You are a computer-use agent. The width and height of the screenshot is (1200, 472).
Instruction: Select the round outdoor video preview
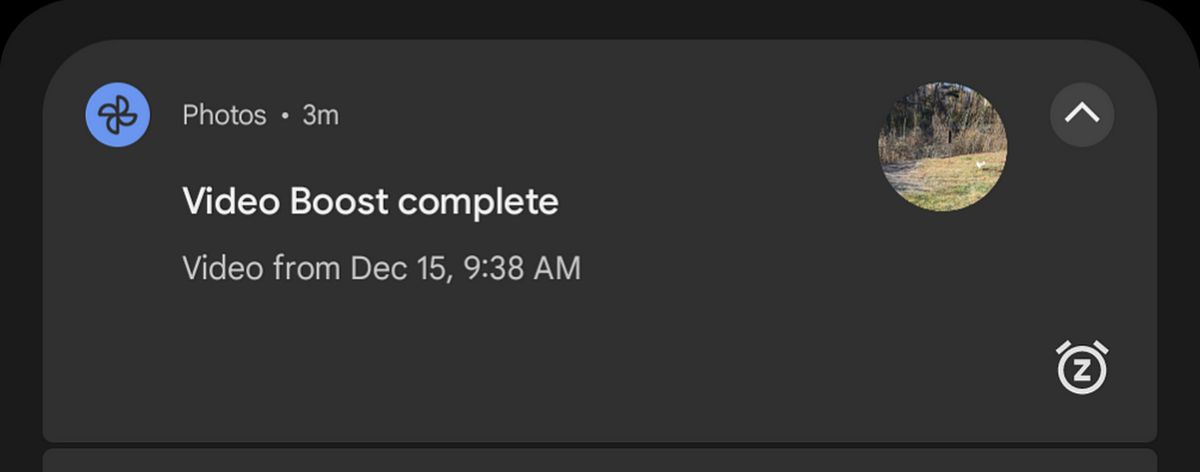(942, 146)
